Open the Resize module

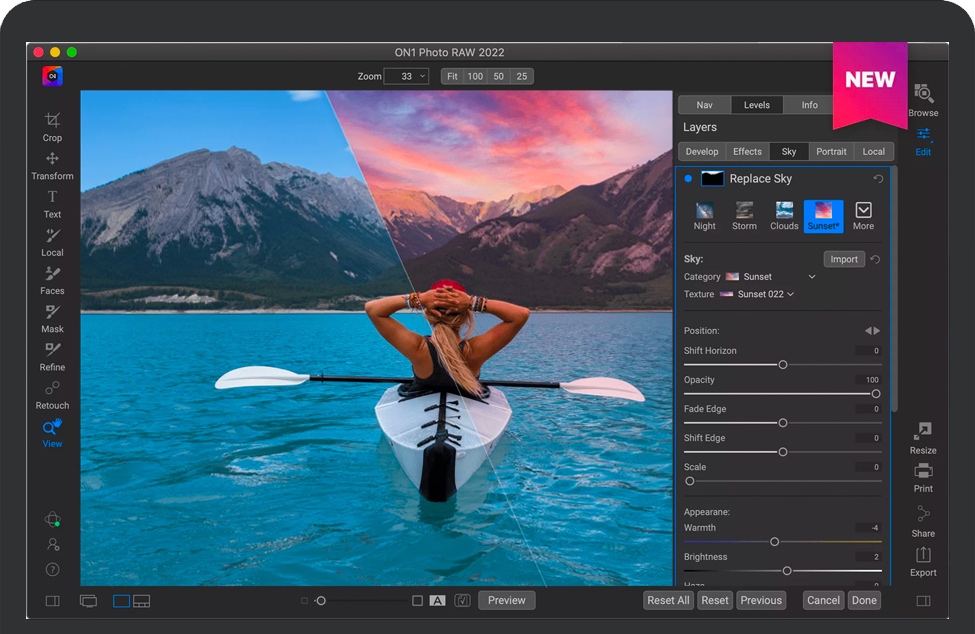(x=922, y=436)
